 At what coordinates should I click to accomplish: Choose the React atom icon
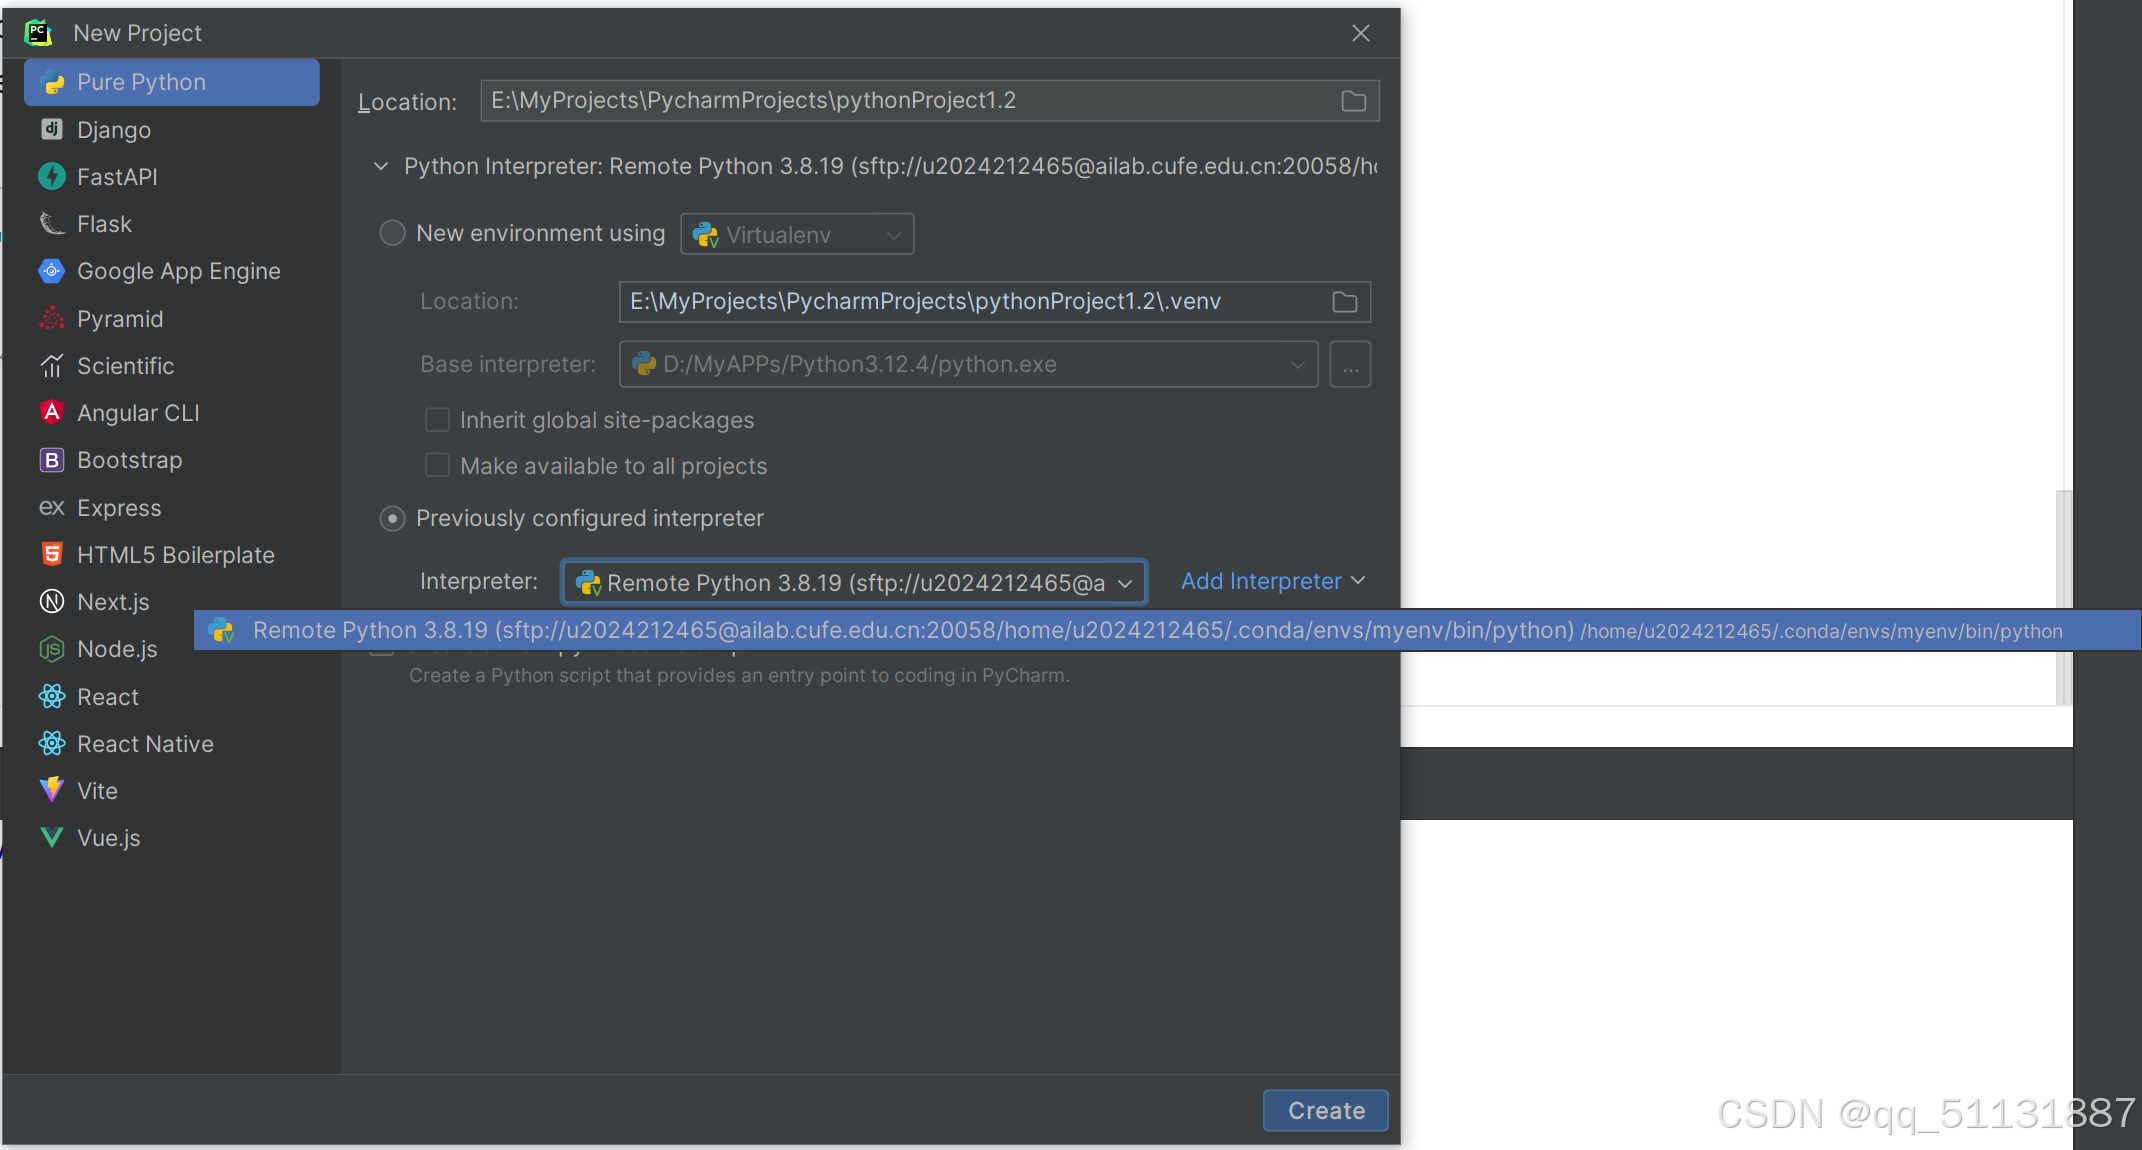click(52, 697)
